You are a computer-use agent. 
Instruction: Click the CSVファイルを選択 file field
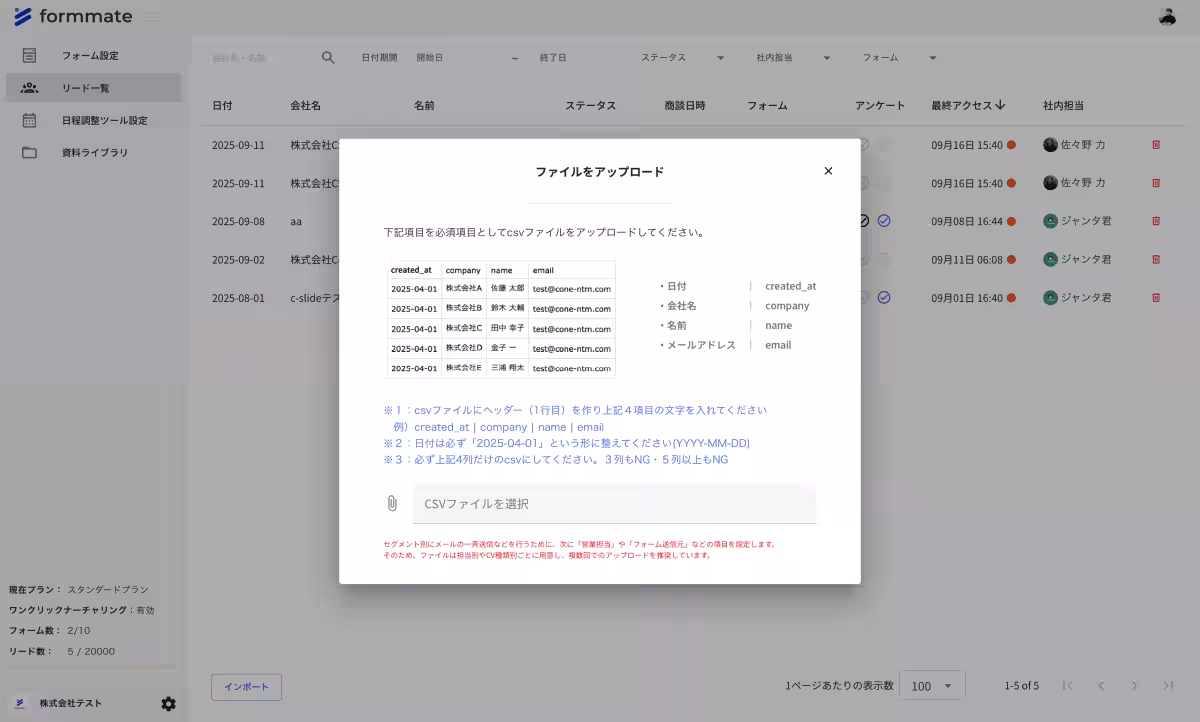click(x=614, y=503)
